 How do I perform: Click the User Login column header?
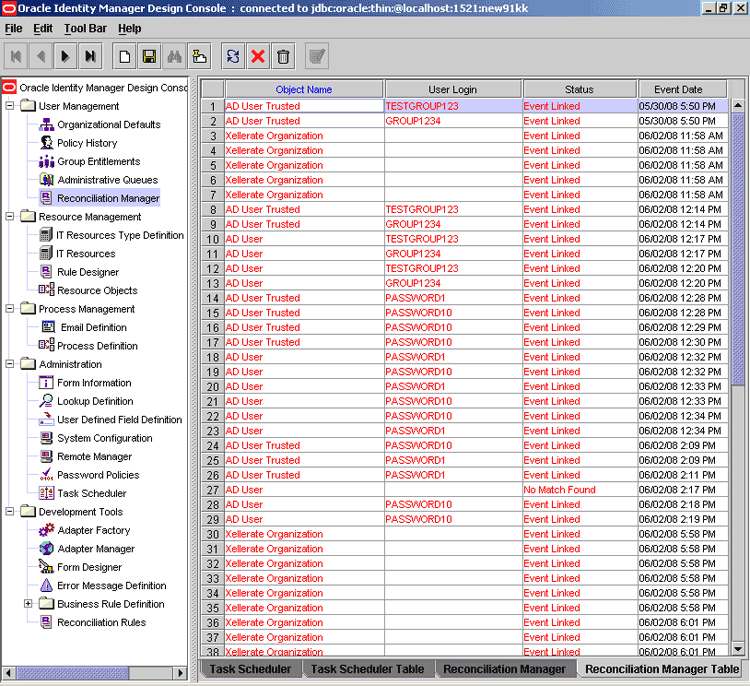click(x=452, y=89)
